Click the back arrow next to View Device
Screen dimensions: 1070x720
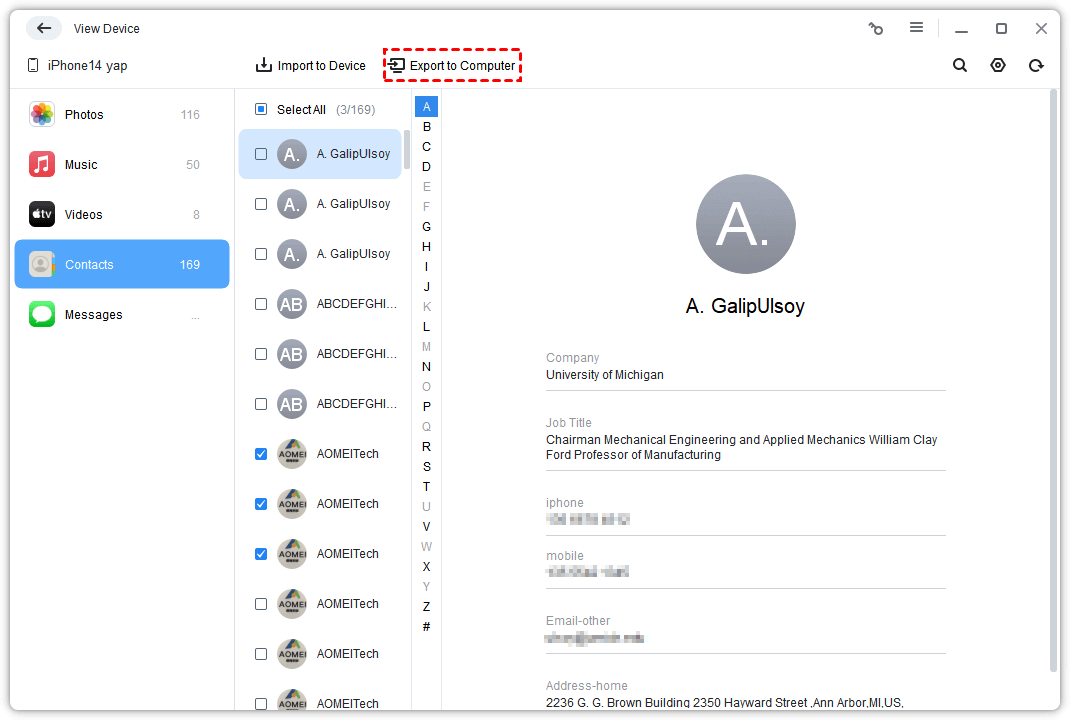click(44, 28)
